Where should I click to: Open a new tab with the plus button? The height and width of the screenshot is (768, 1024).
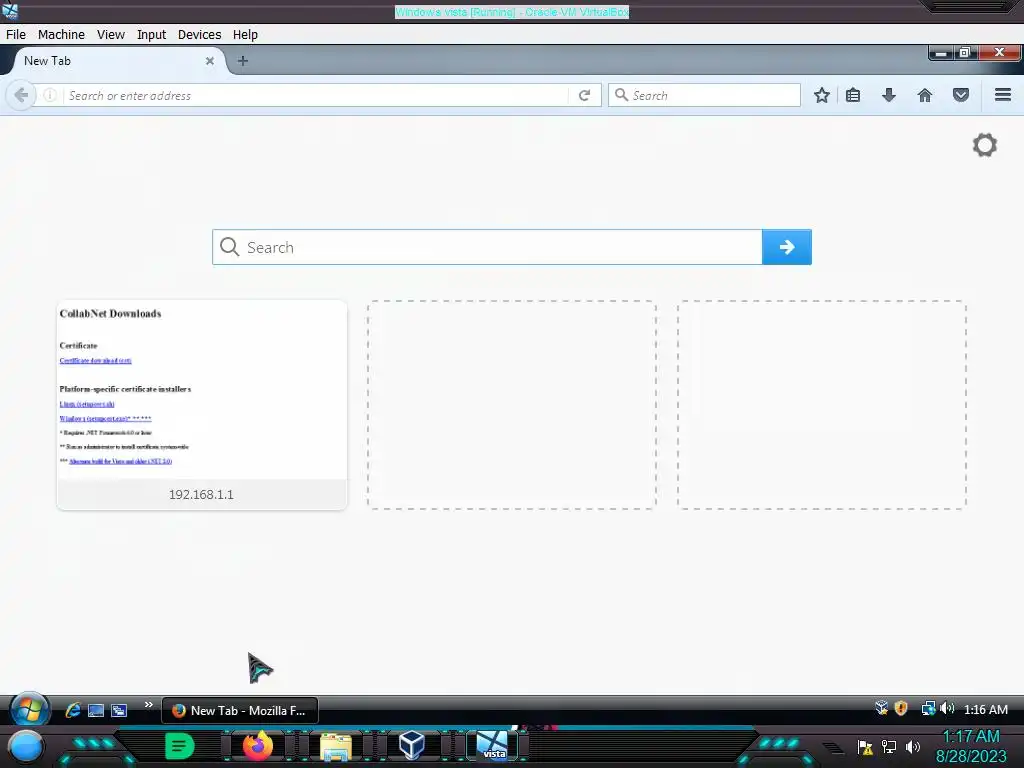click(x=243, y=61)
